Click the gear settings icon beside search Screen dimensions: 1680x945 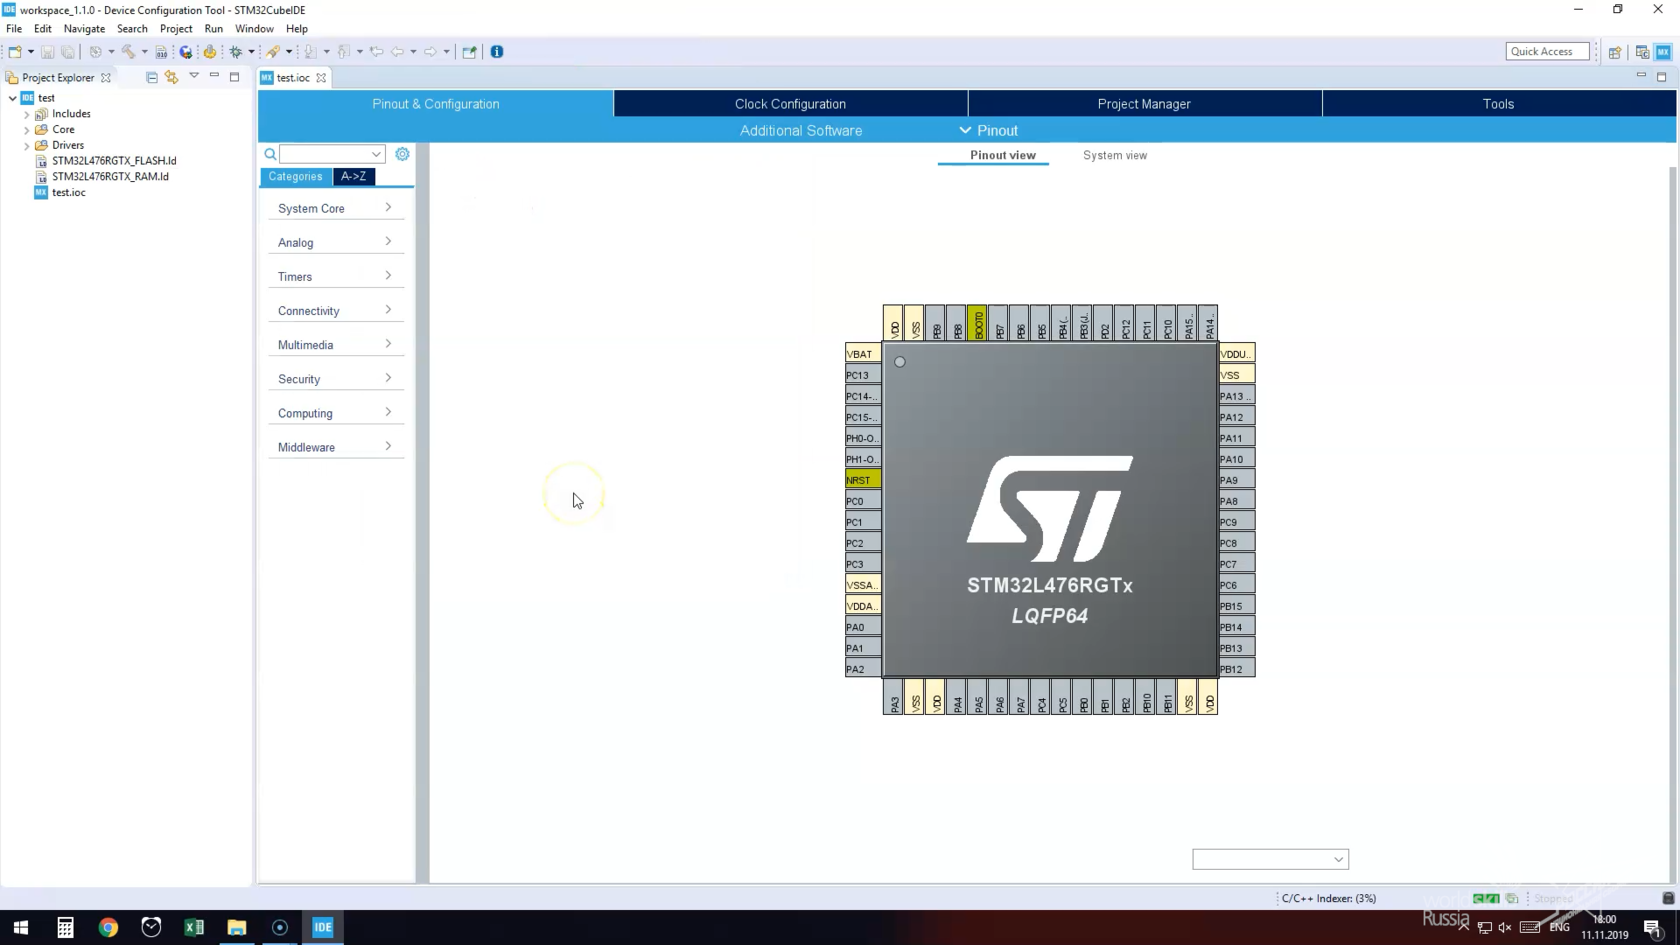coord(402,154)
